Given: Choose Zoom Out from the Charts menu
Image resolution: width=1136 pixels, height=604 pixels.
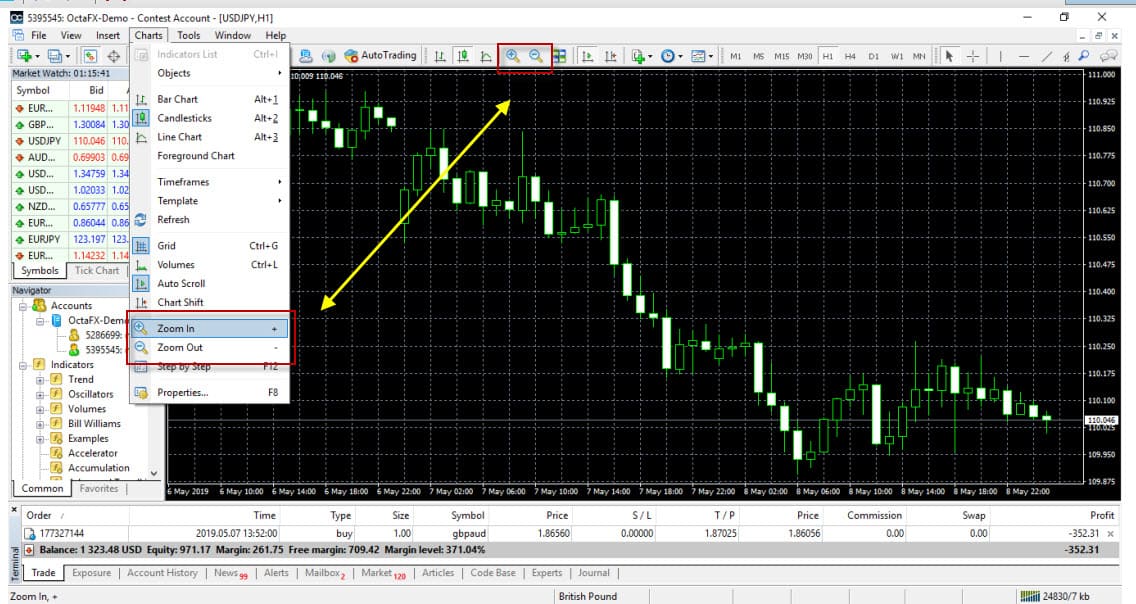Looking at the screenshot, I should click(x=180, y=348).
